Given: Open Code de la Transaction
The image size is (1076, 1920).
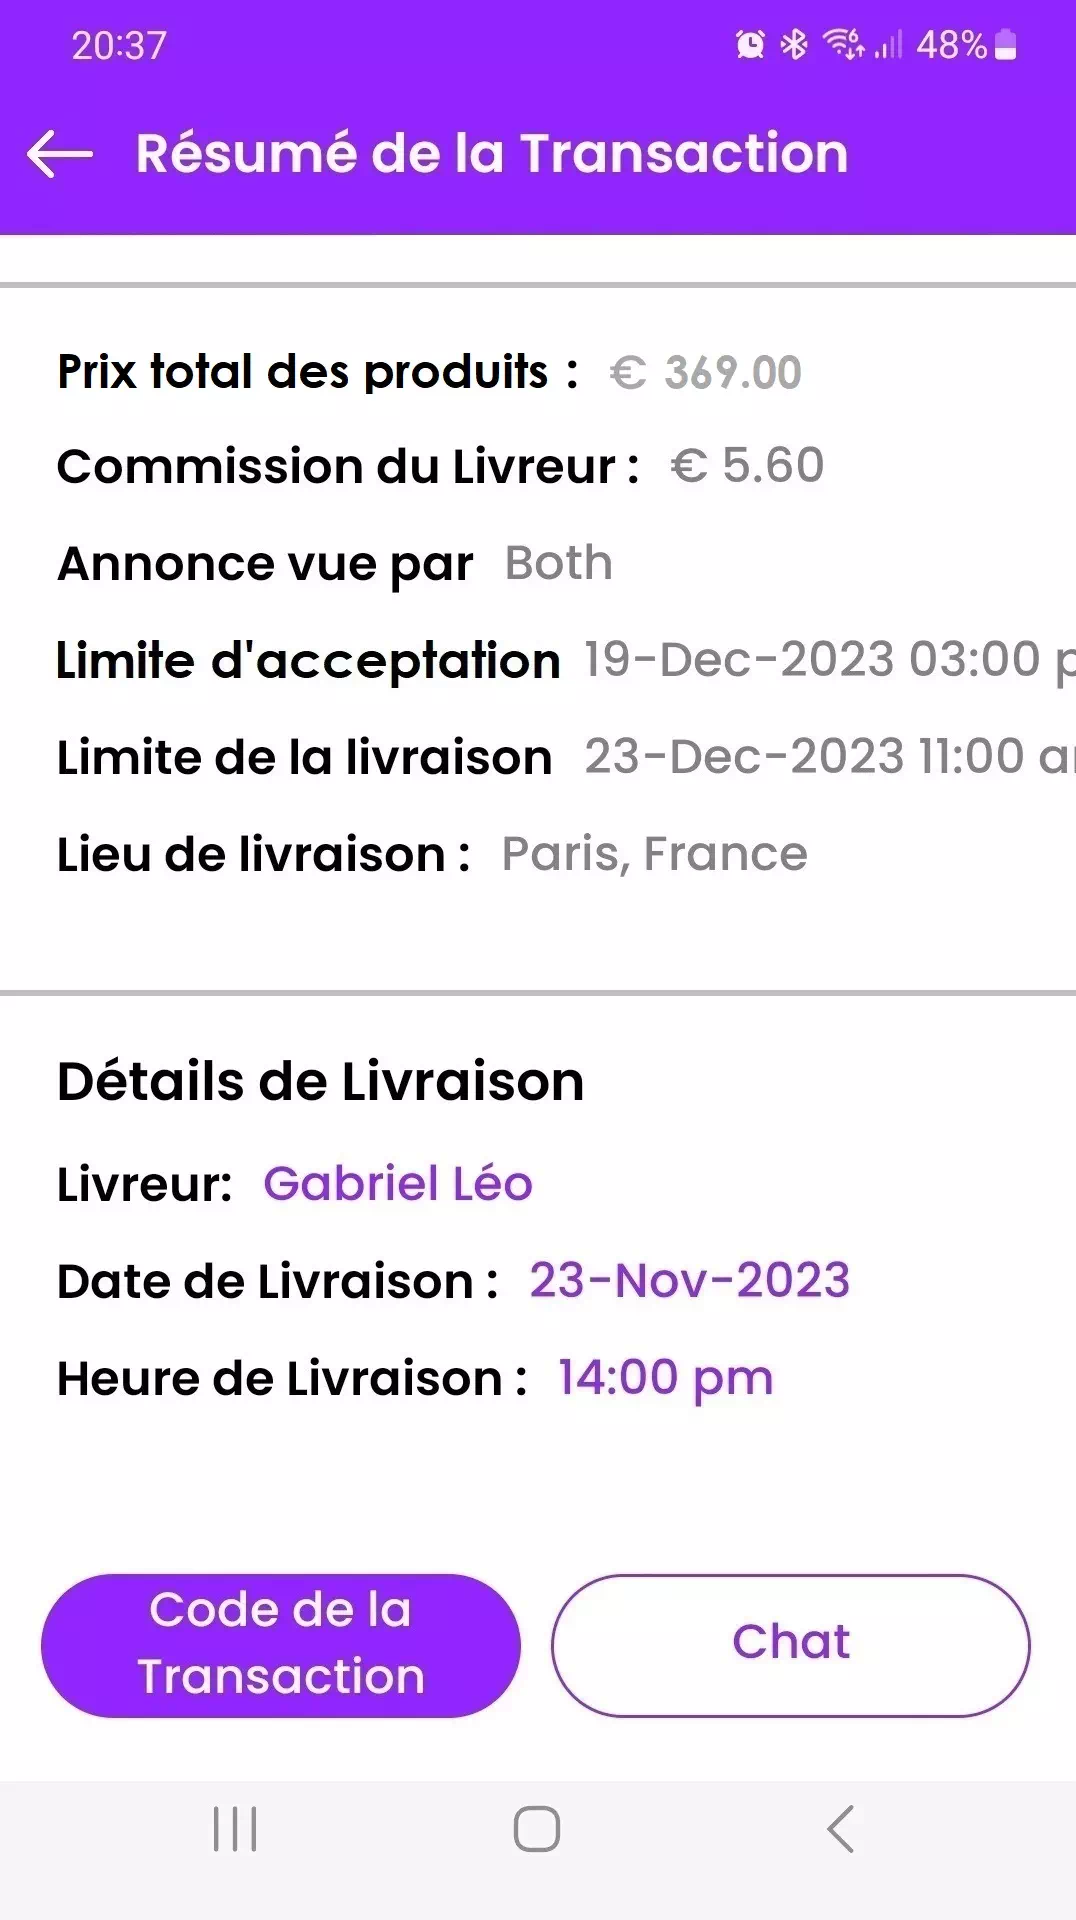Looking at the screenshot, I should coord(281,1645).
